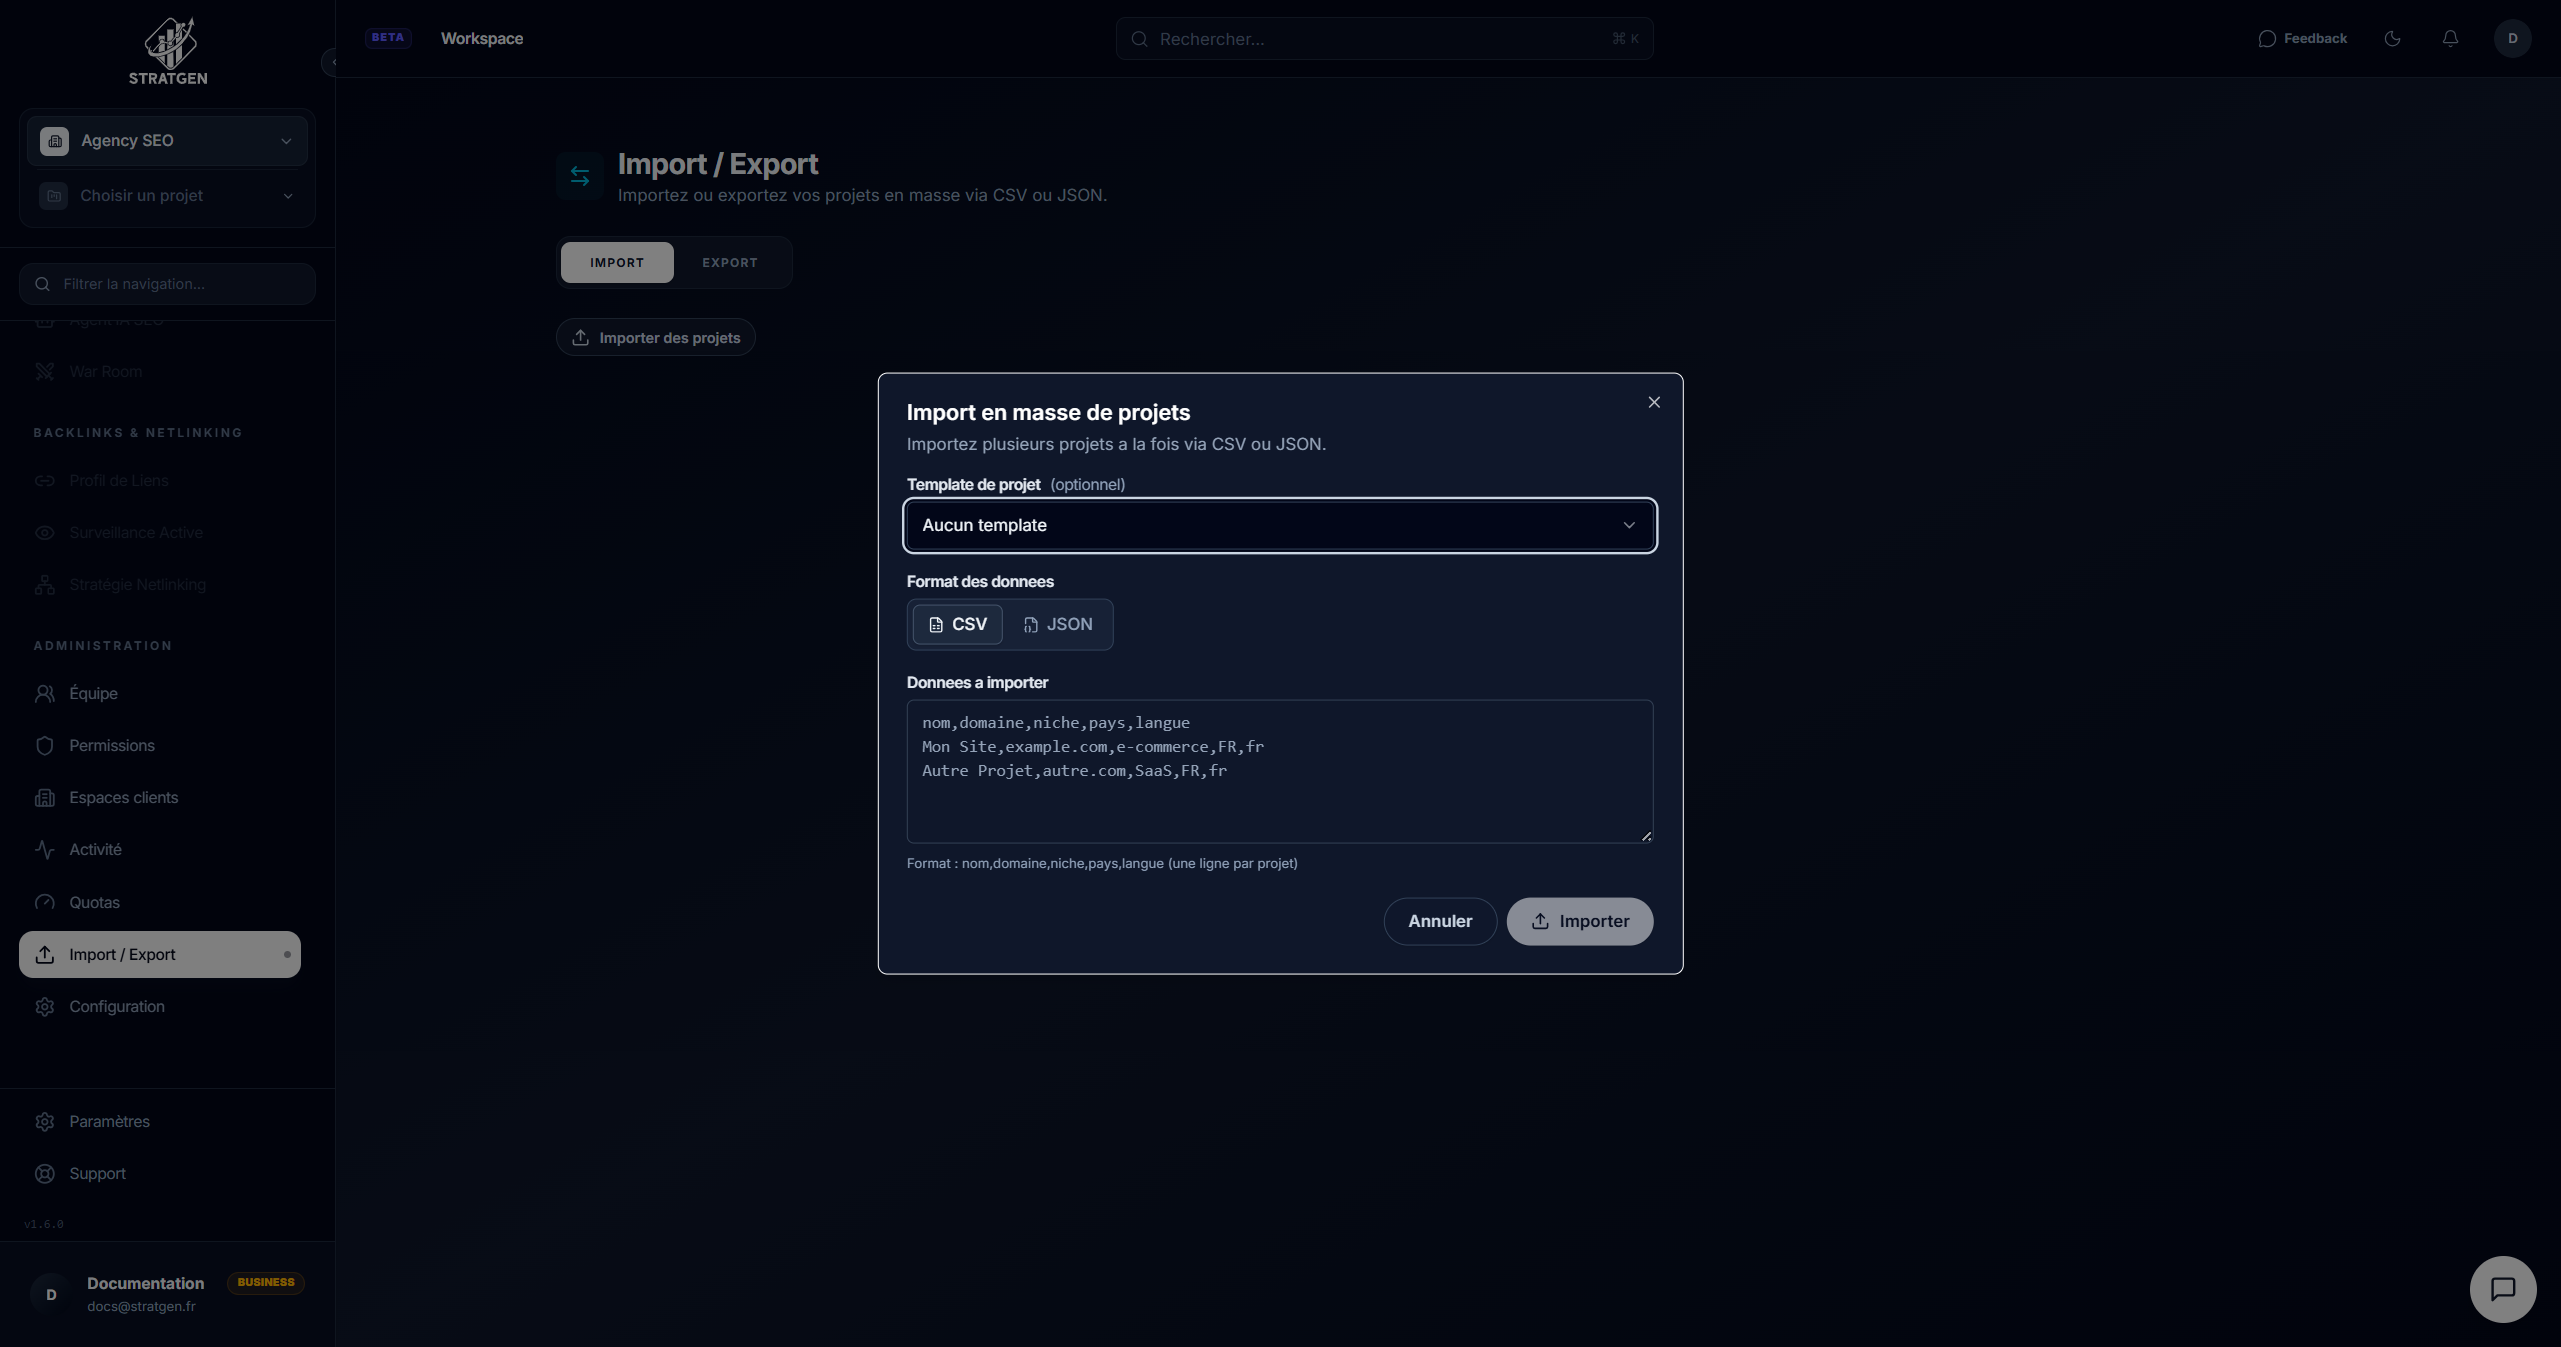
Task: Expand the 'Choisir un projet' selector
Action: point(166,195)
